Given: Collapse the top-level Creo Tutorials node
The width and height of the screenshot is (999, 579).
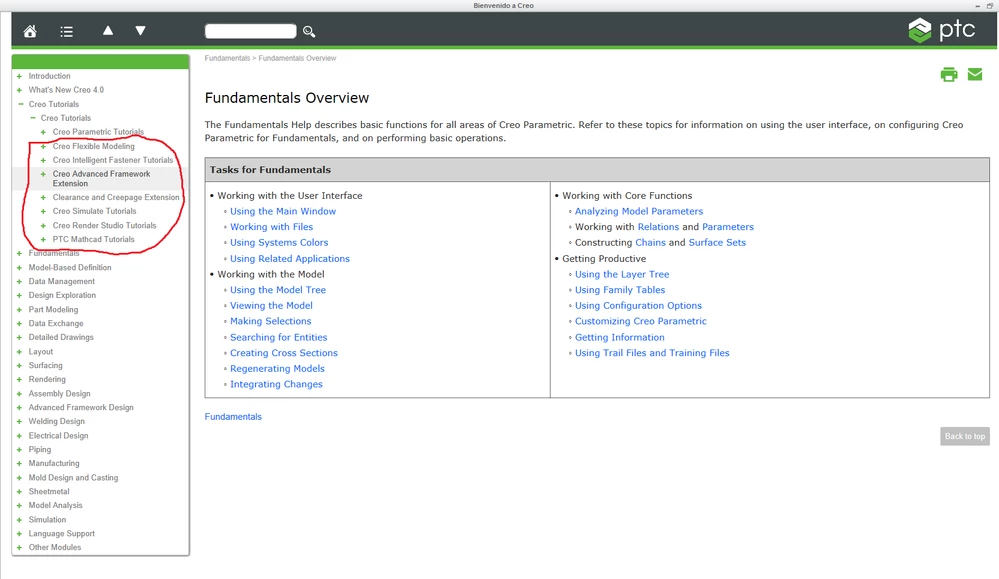Looking at the screenshot, I should pos(20,104).
